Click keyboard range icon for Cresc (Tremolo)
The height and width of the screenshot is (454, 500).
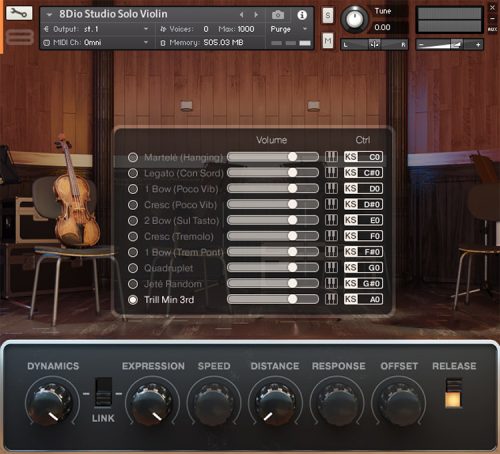point(331,236)
